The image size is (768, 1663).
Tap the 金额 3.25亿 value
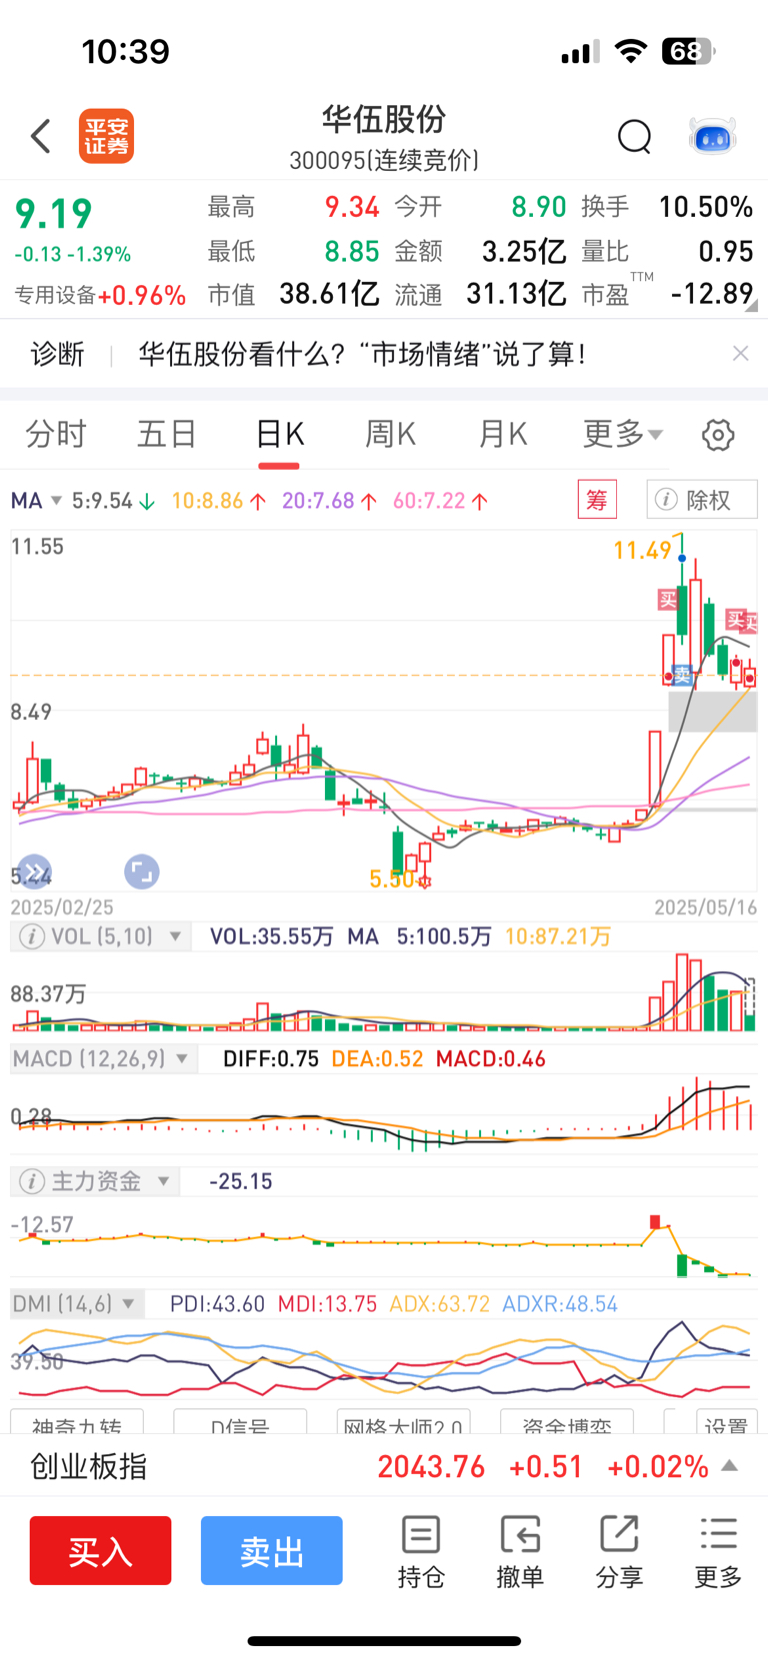pos(524,251)
